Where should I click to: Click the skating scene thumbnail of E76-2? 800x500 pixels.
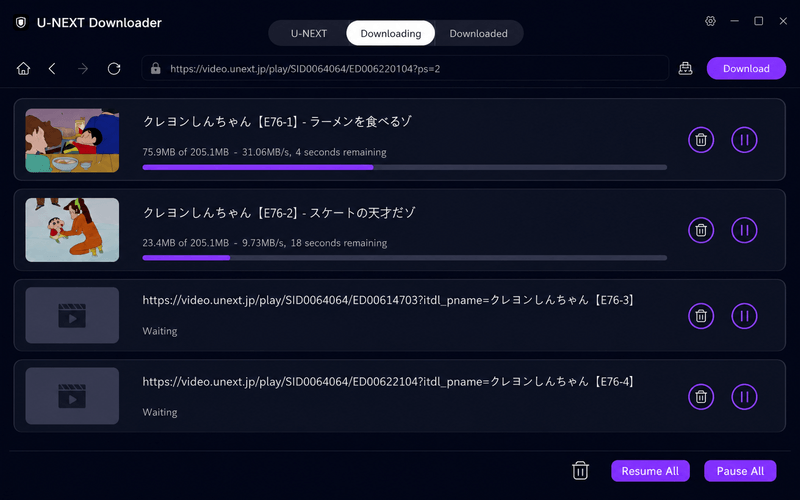(x=72, y=230)
